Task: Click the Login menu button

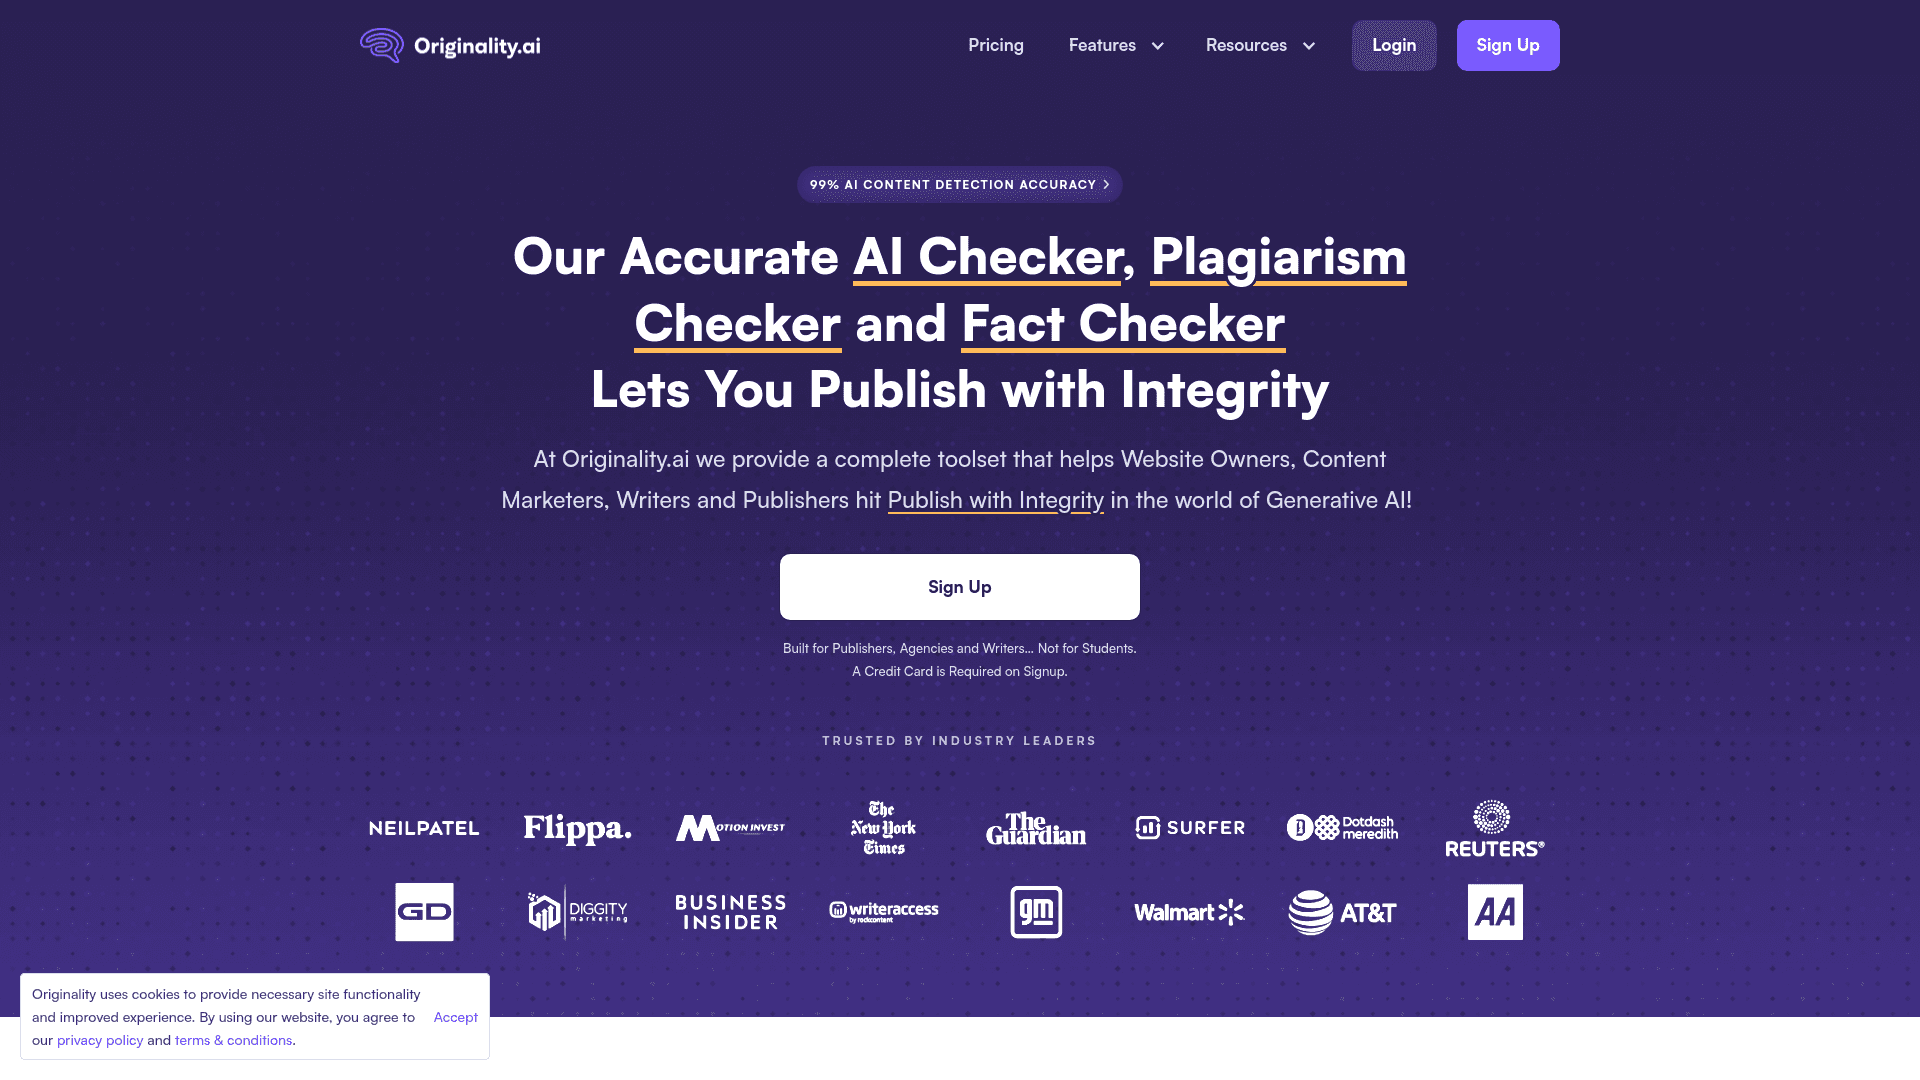Action: (1394, 45)
